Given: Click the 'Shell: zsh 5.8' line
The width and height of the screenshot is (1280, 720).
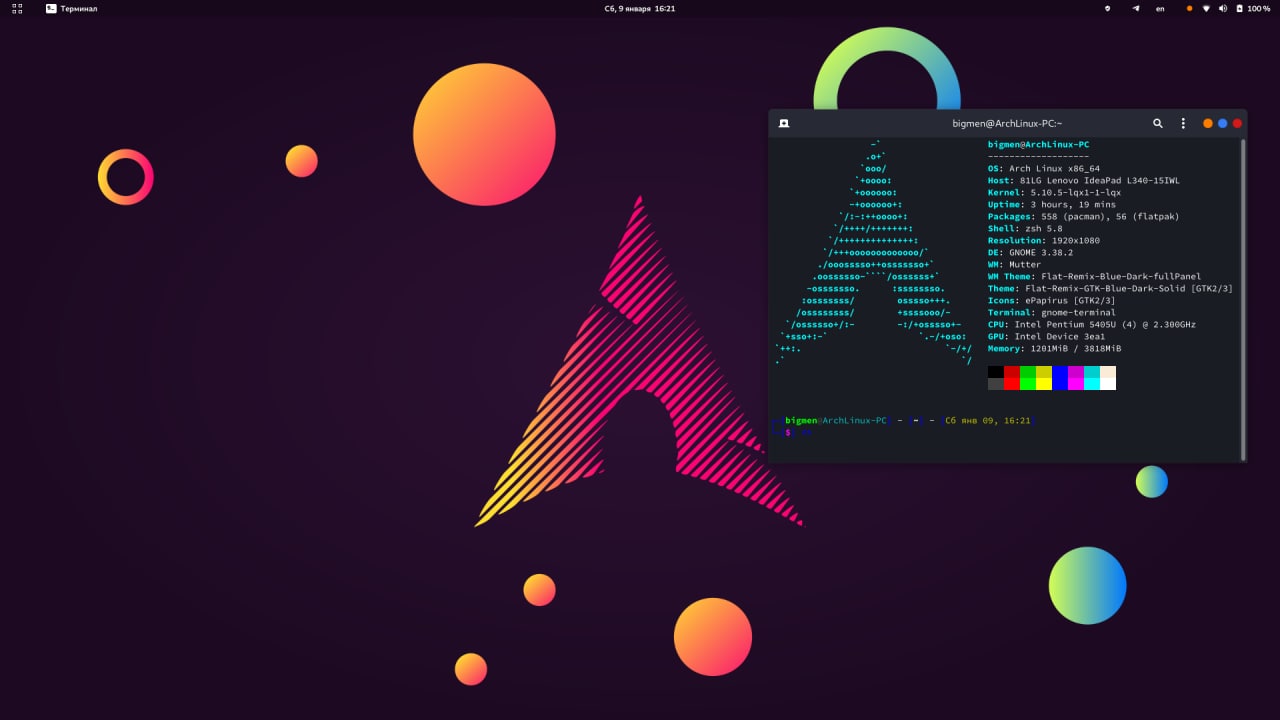Looking at the screenshot, I should pyautogui.click(x=1025, y=229).
